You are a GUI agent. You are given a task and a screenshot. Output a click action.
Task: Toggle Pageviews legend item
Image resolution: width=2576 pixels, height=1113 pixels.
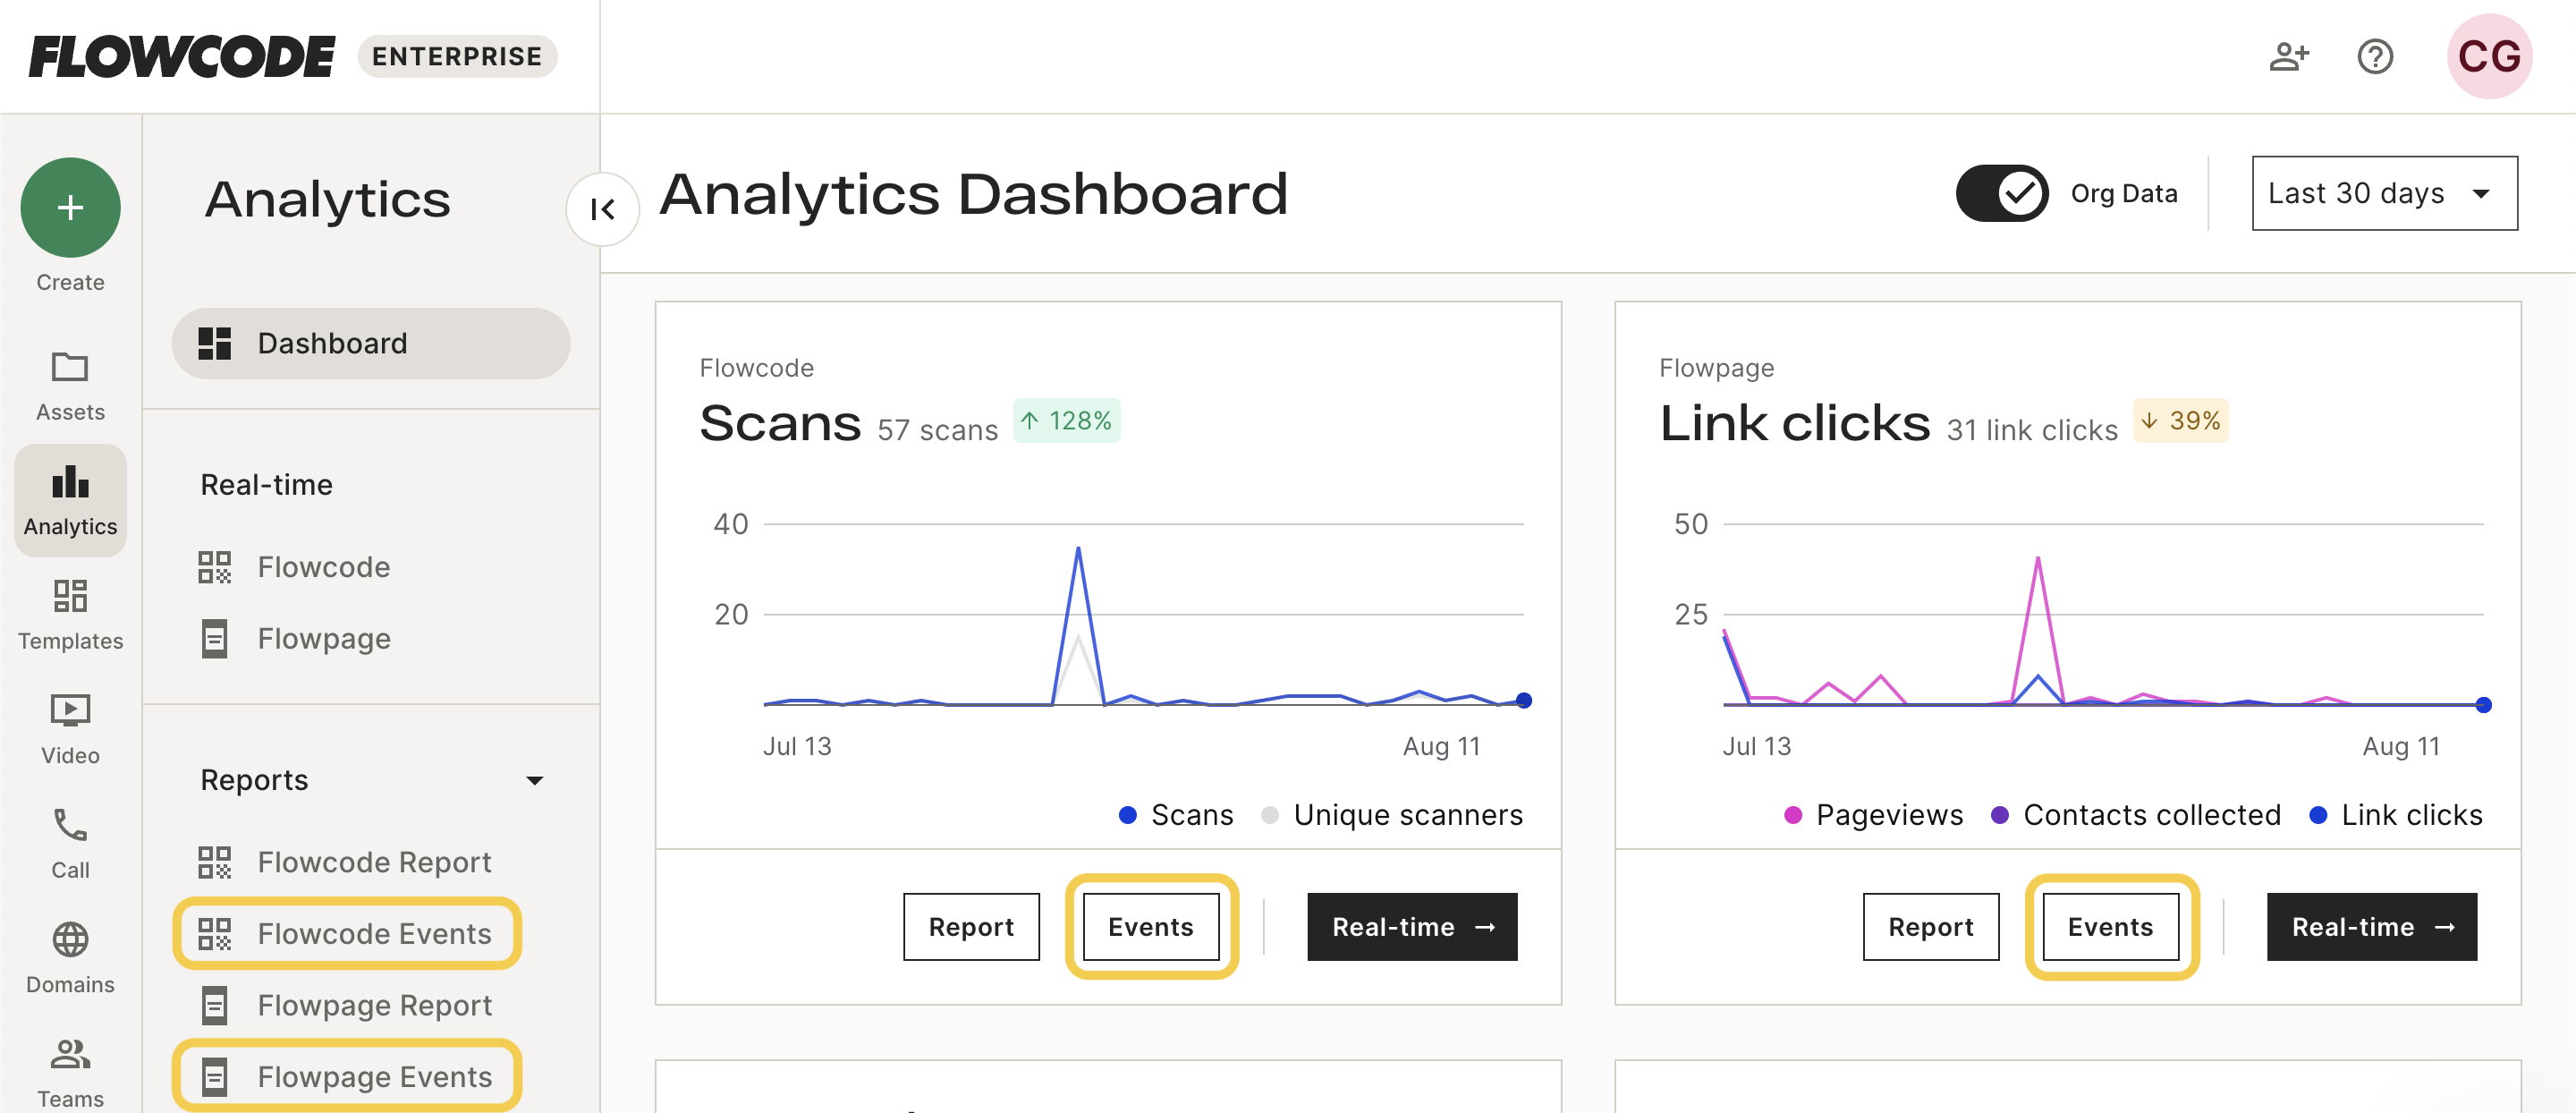coord(1873,815)
